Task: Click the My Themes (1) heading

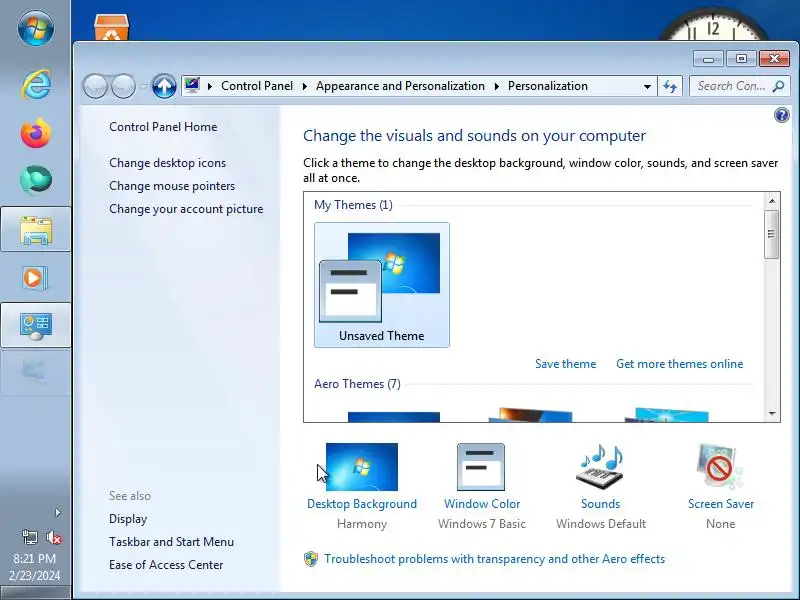Action: [x=353, y=205]
